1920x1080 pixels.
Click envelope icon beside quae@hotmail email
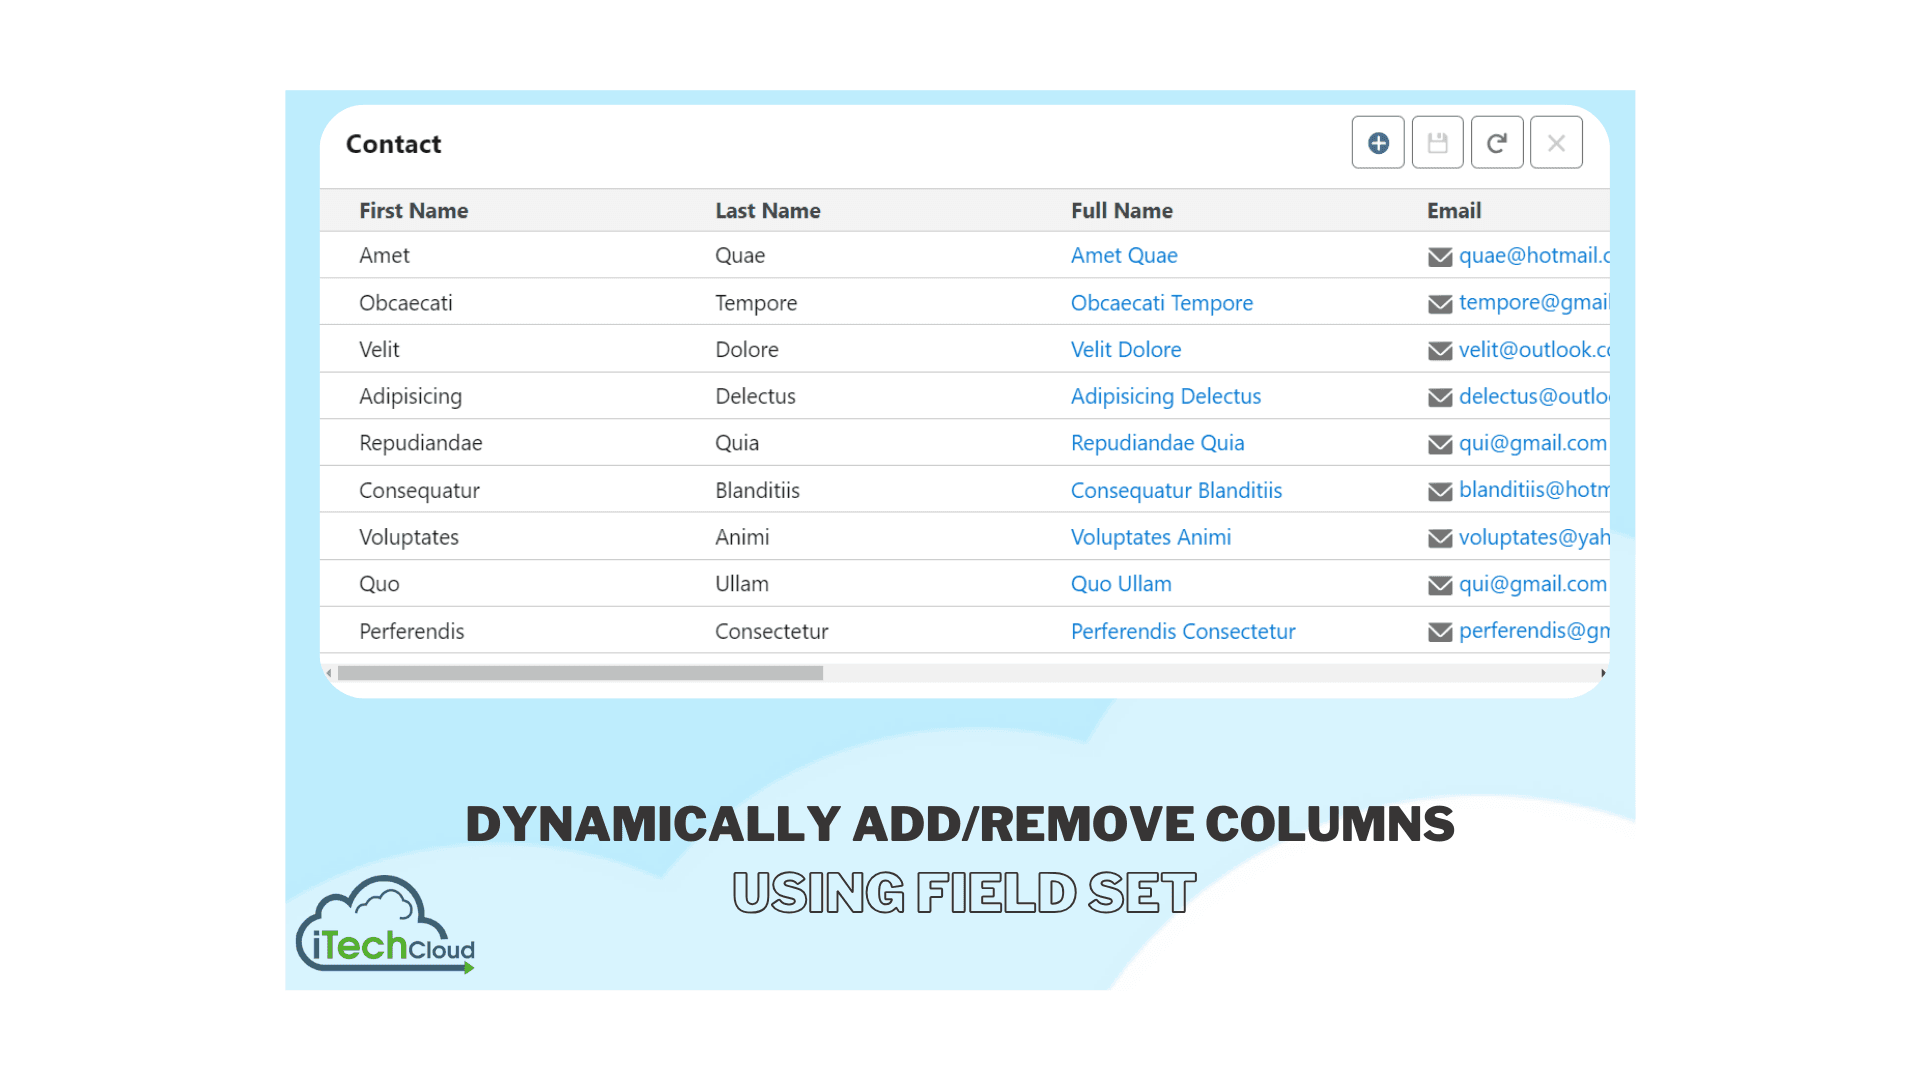click(x=1440, y=257)
